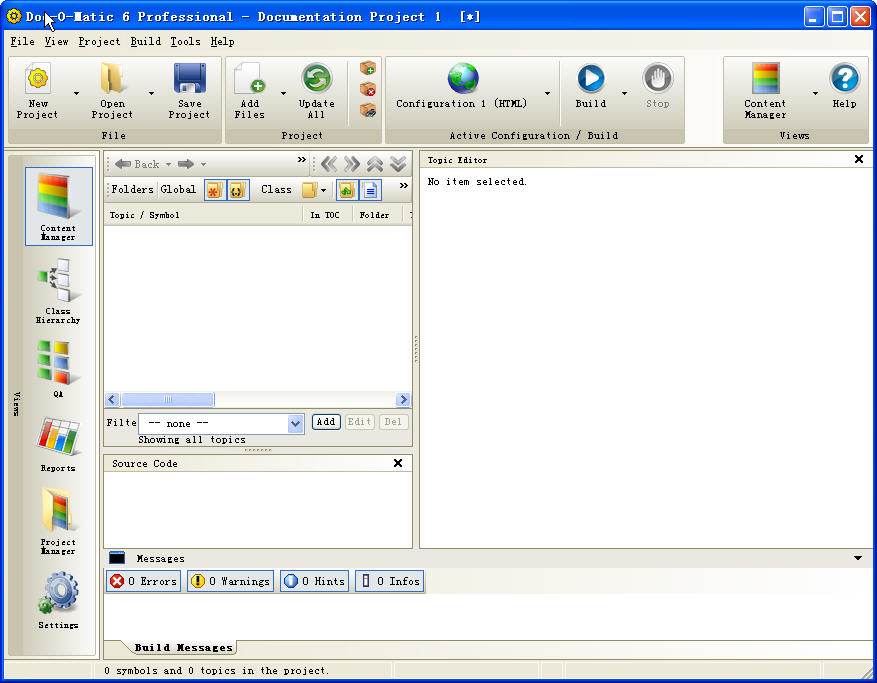Click the Forward arrow navigation button
Image resolution: width=877 pixels, height=683 pixels.
click(186, 164)
